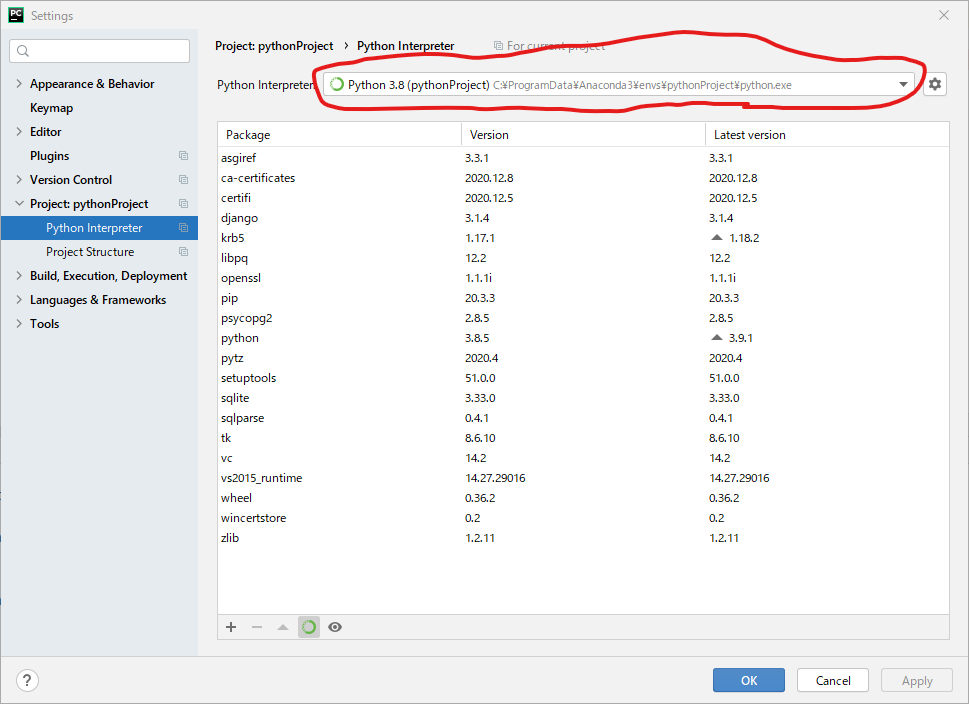The image size is (969, 704).
Task: Select the vs2015_runtime package row
Action: click(583, 478)
